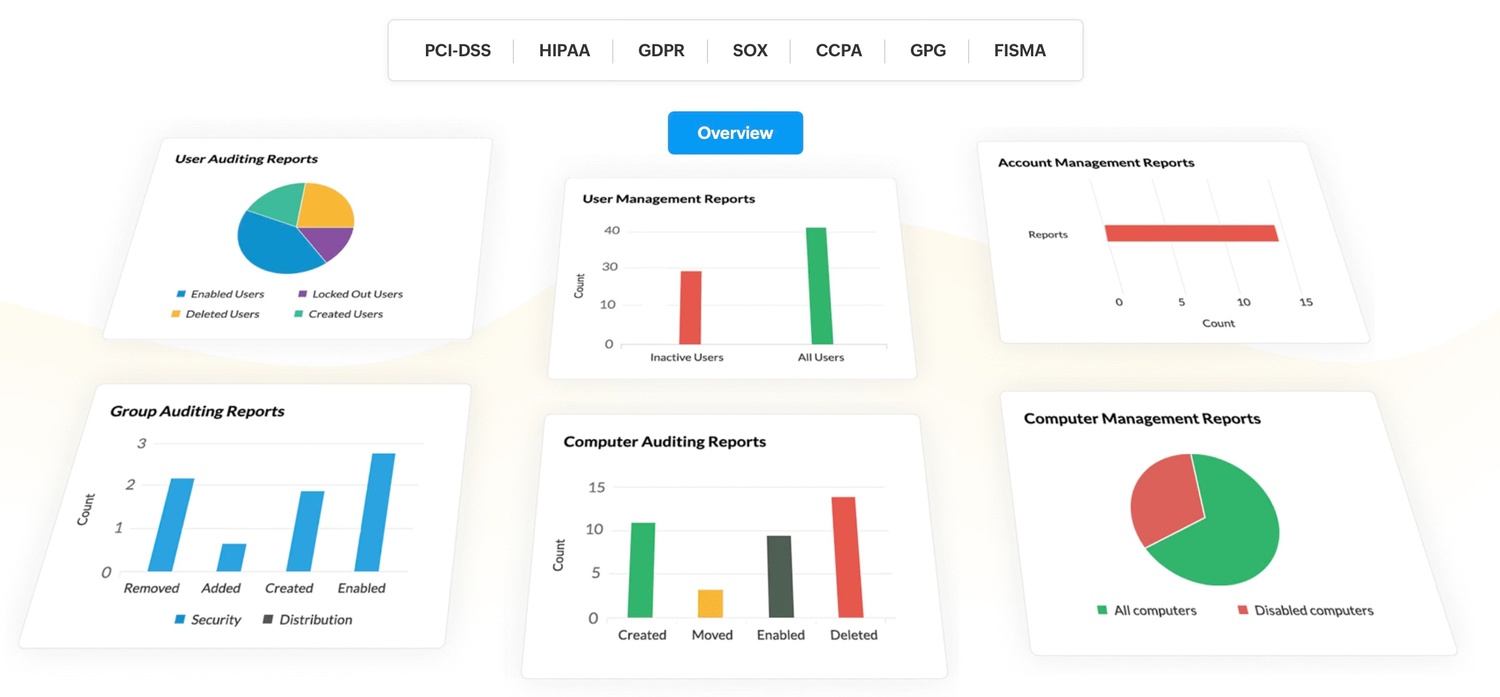Select the GDPR tab
This screenshot has width=1500, height=697.
coord(661,50)
